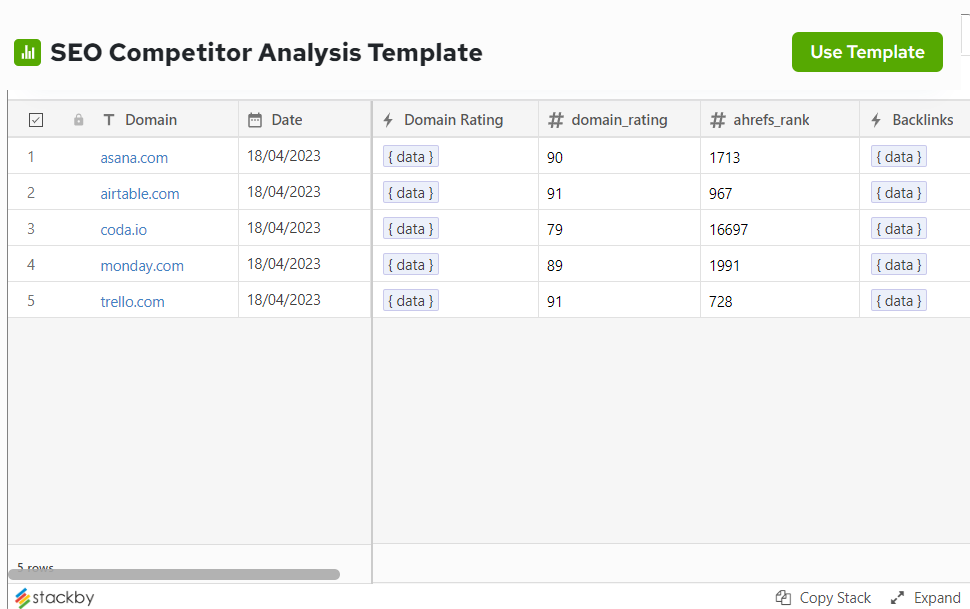Click the lightning icon beside Domain Rating
970x609 pixels.
click(388, 120)
